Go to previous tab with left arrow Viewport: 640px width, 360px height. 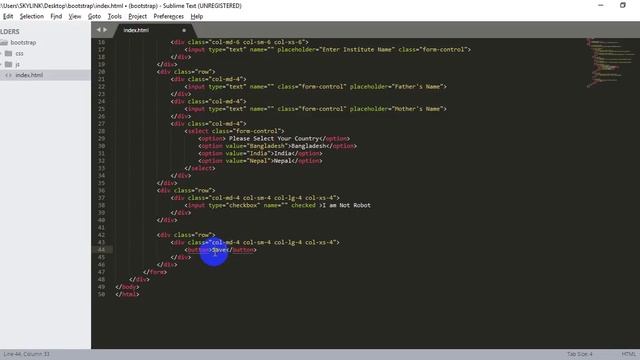click(x=98, y=30)
